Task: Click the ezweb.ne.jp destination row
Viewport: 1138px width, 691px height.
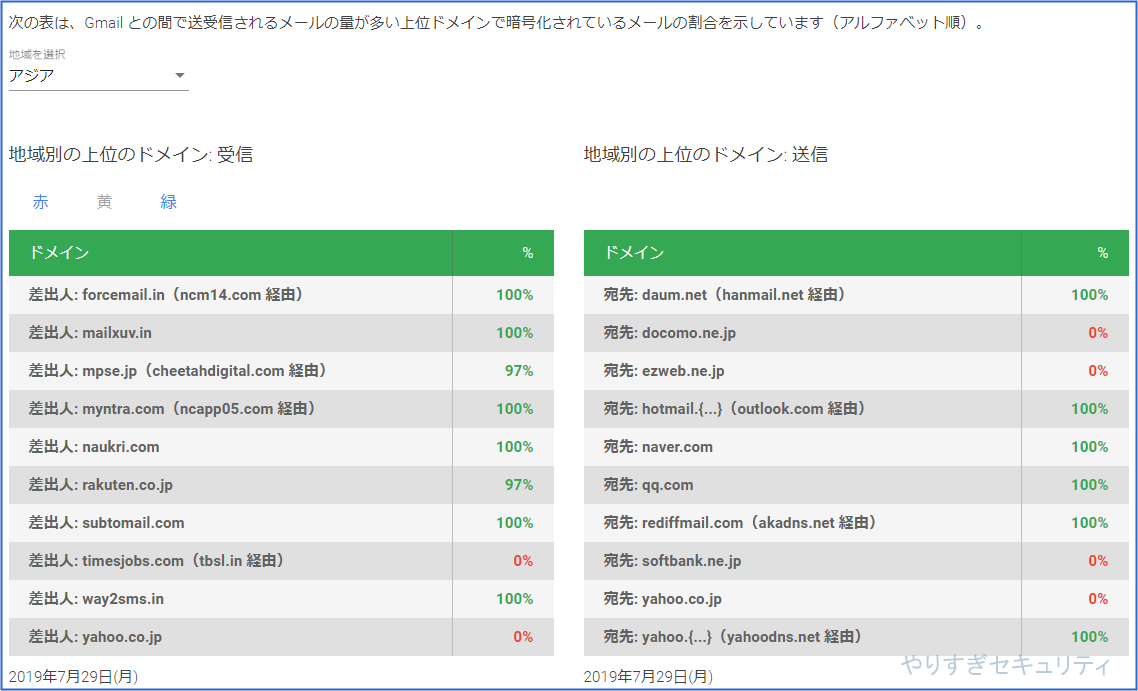Action: coord(856,371)
